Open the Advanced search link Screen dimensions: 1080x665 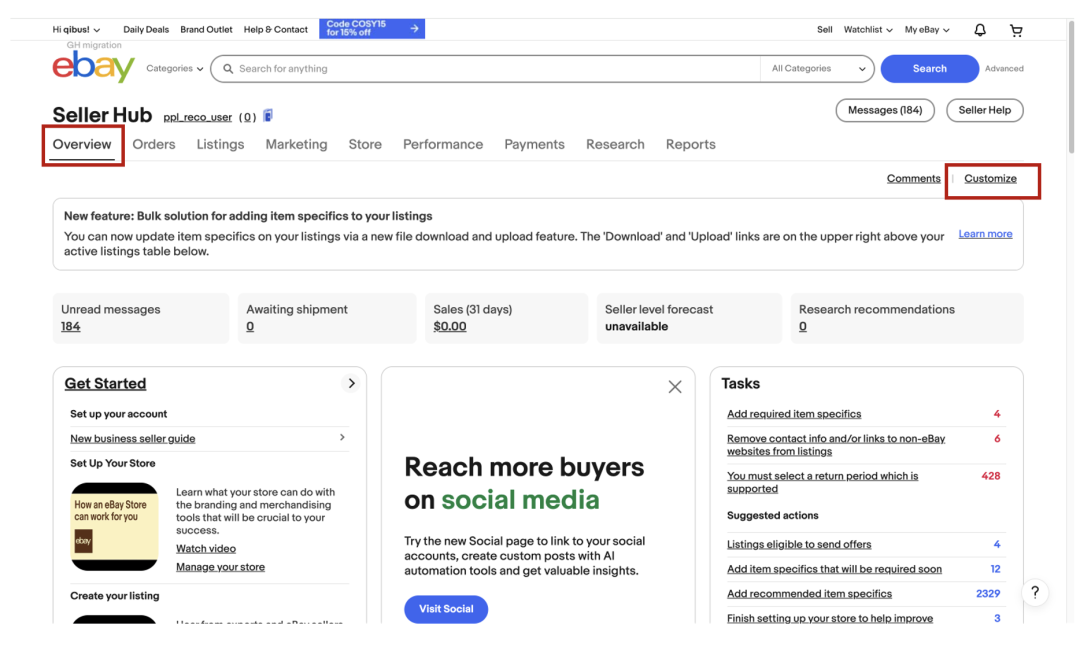[1004, 68]
